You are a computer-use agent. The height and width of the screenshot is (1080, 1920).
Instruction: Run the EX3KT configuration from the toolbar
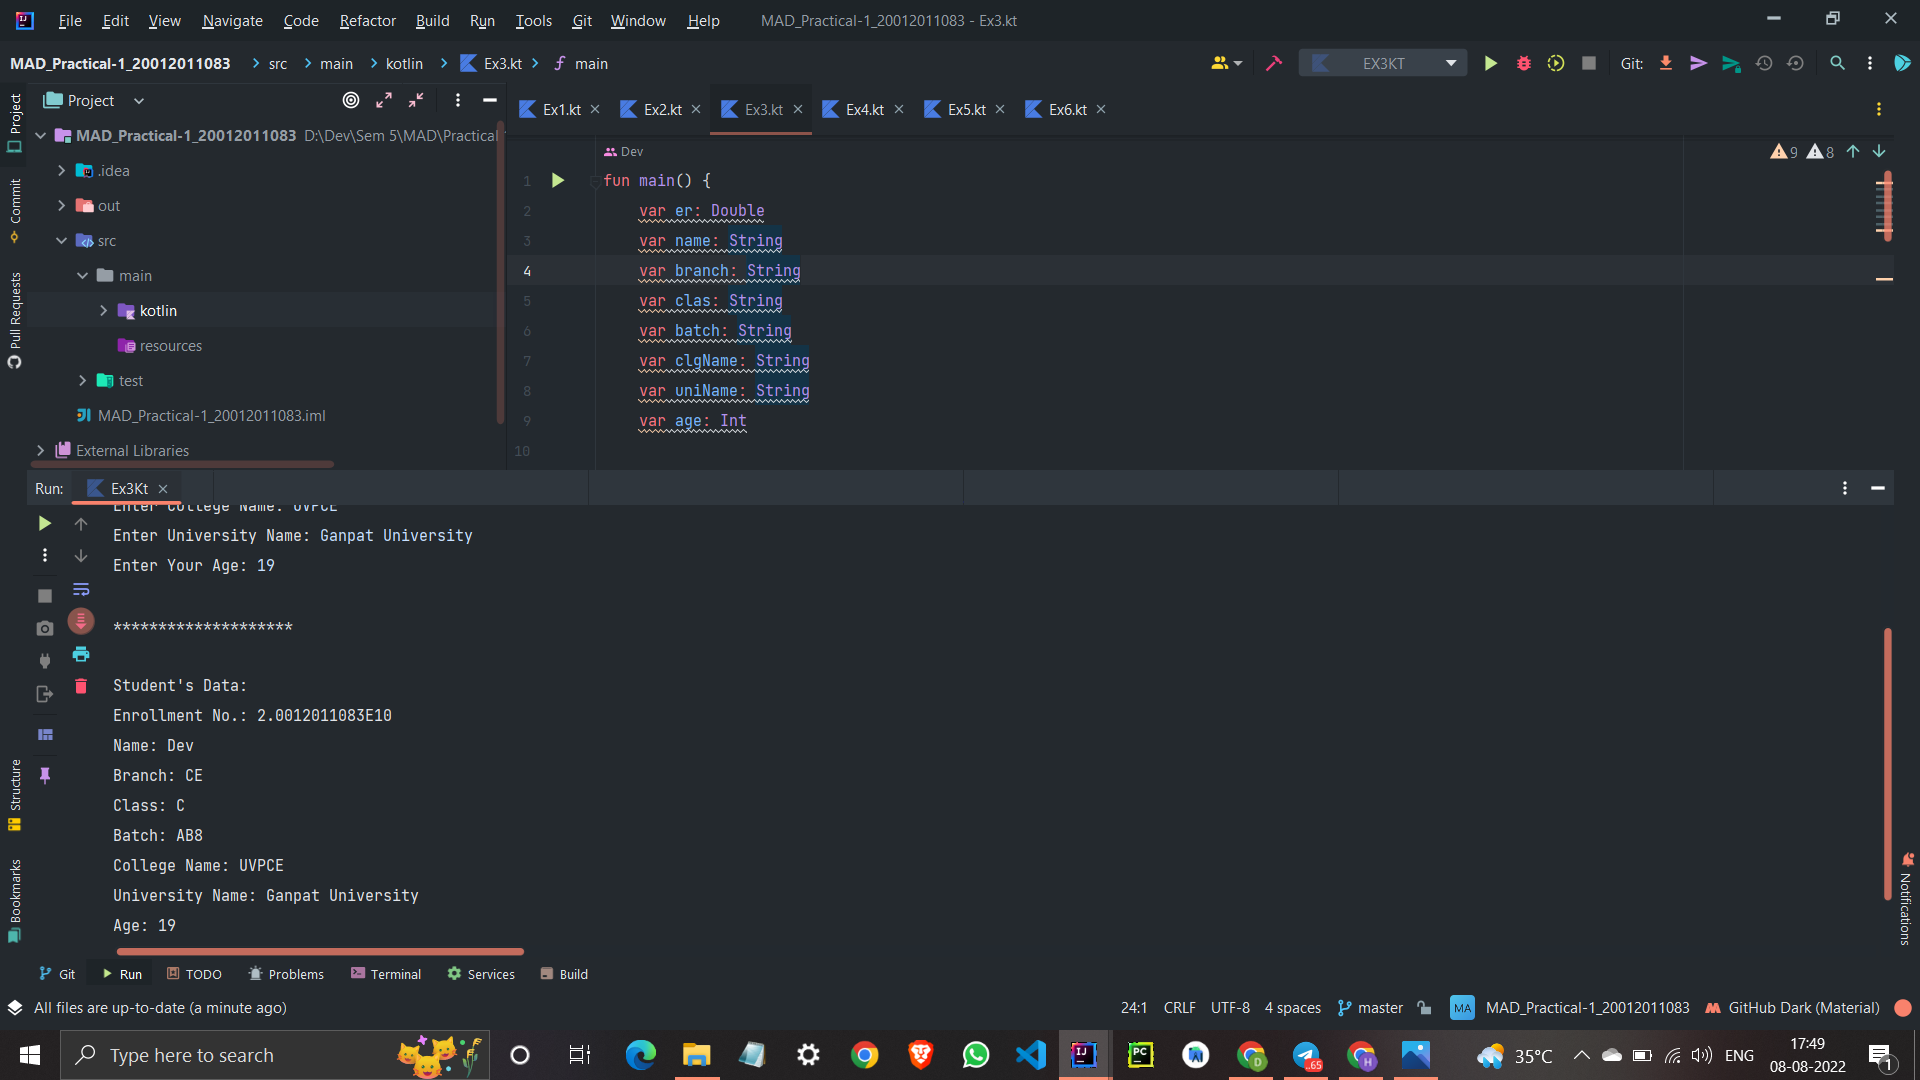pos(1490,63)
